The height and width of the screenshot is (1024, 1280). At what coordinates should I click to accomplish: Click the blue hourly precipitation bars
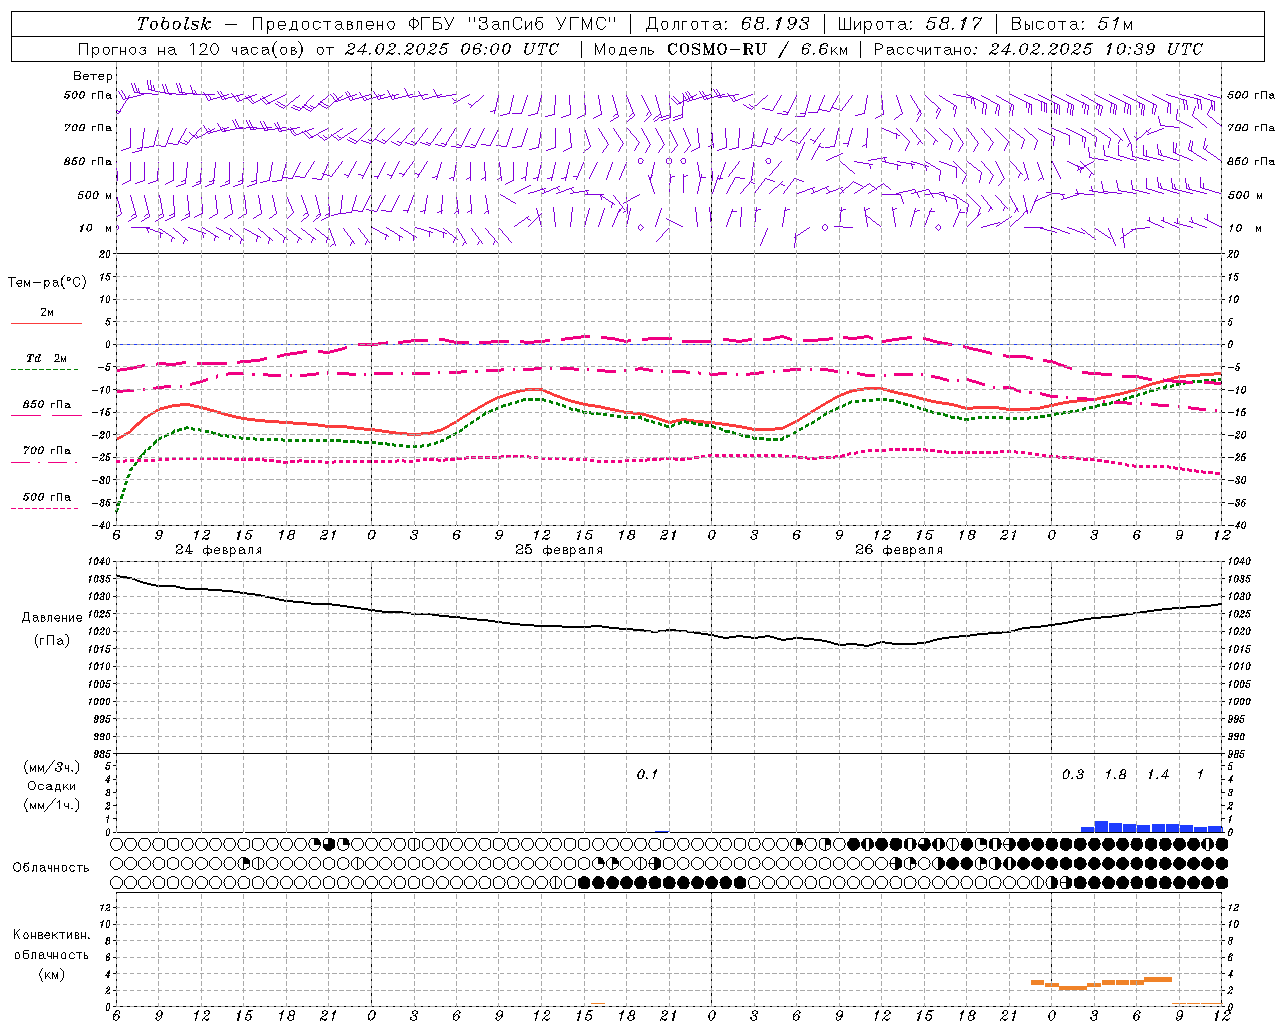(1152, 827)
